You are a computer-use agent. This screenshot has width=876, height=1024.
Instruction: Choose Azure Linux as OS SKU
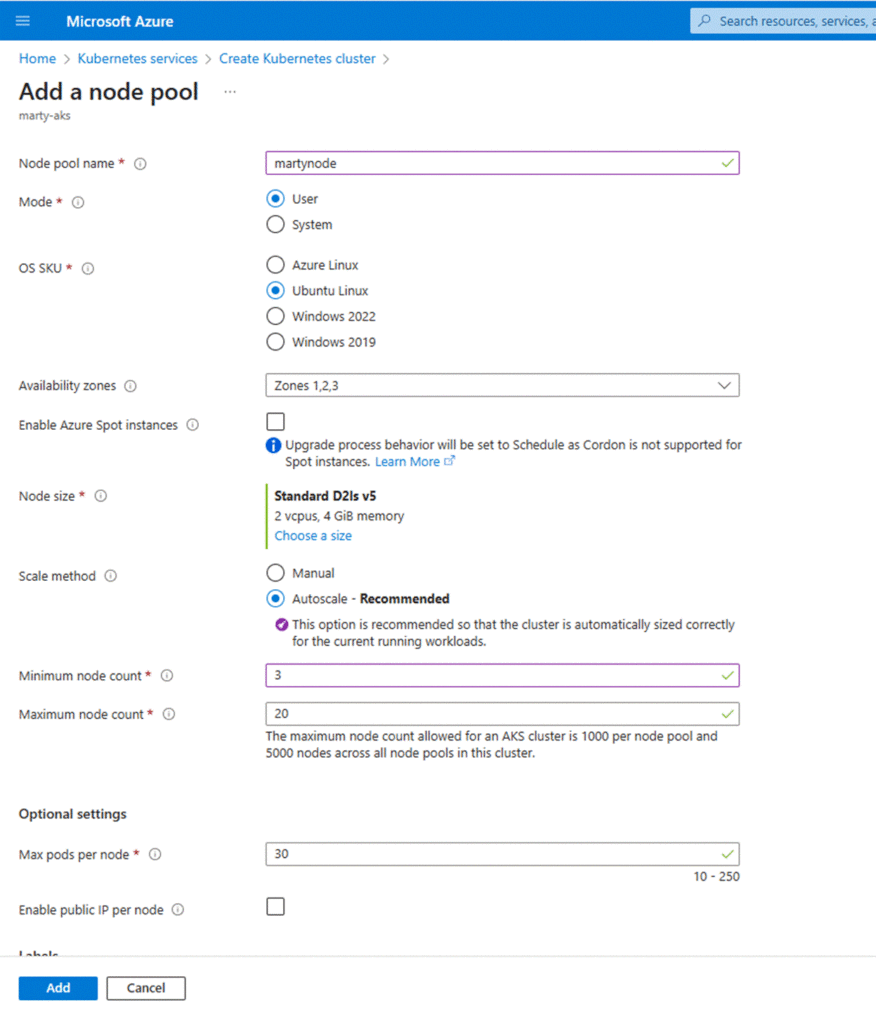[276, 265]
